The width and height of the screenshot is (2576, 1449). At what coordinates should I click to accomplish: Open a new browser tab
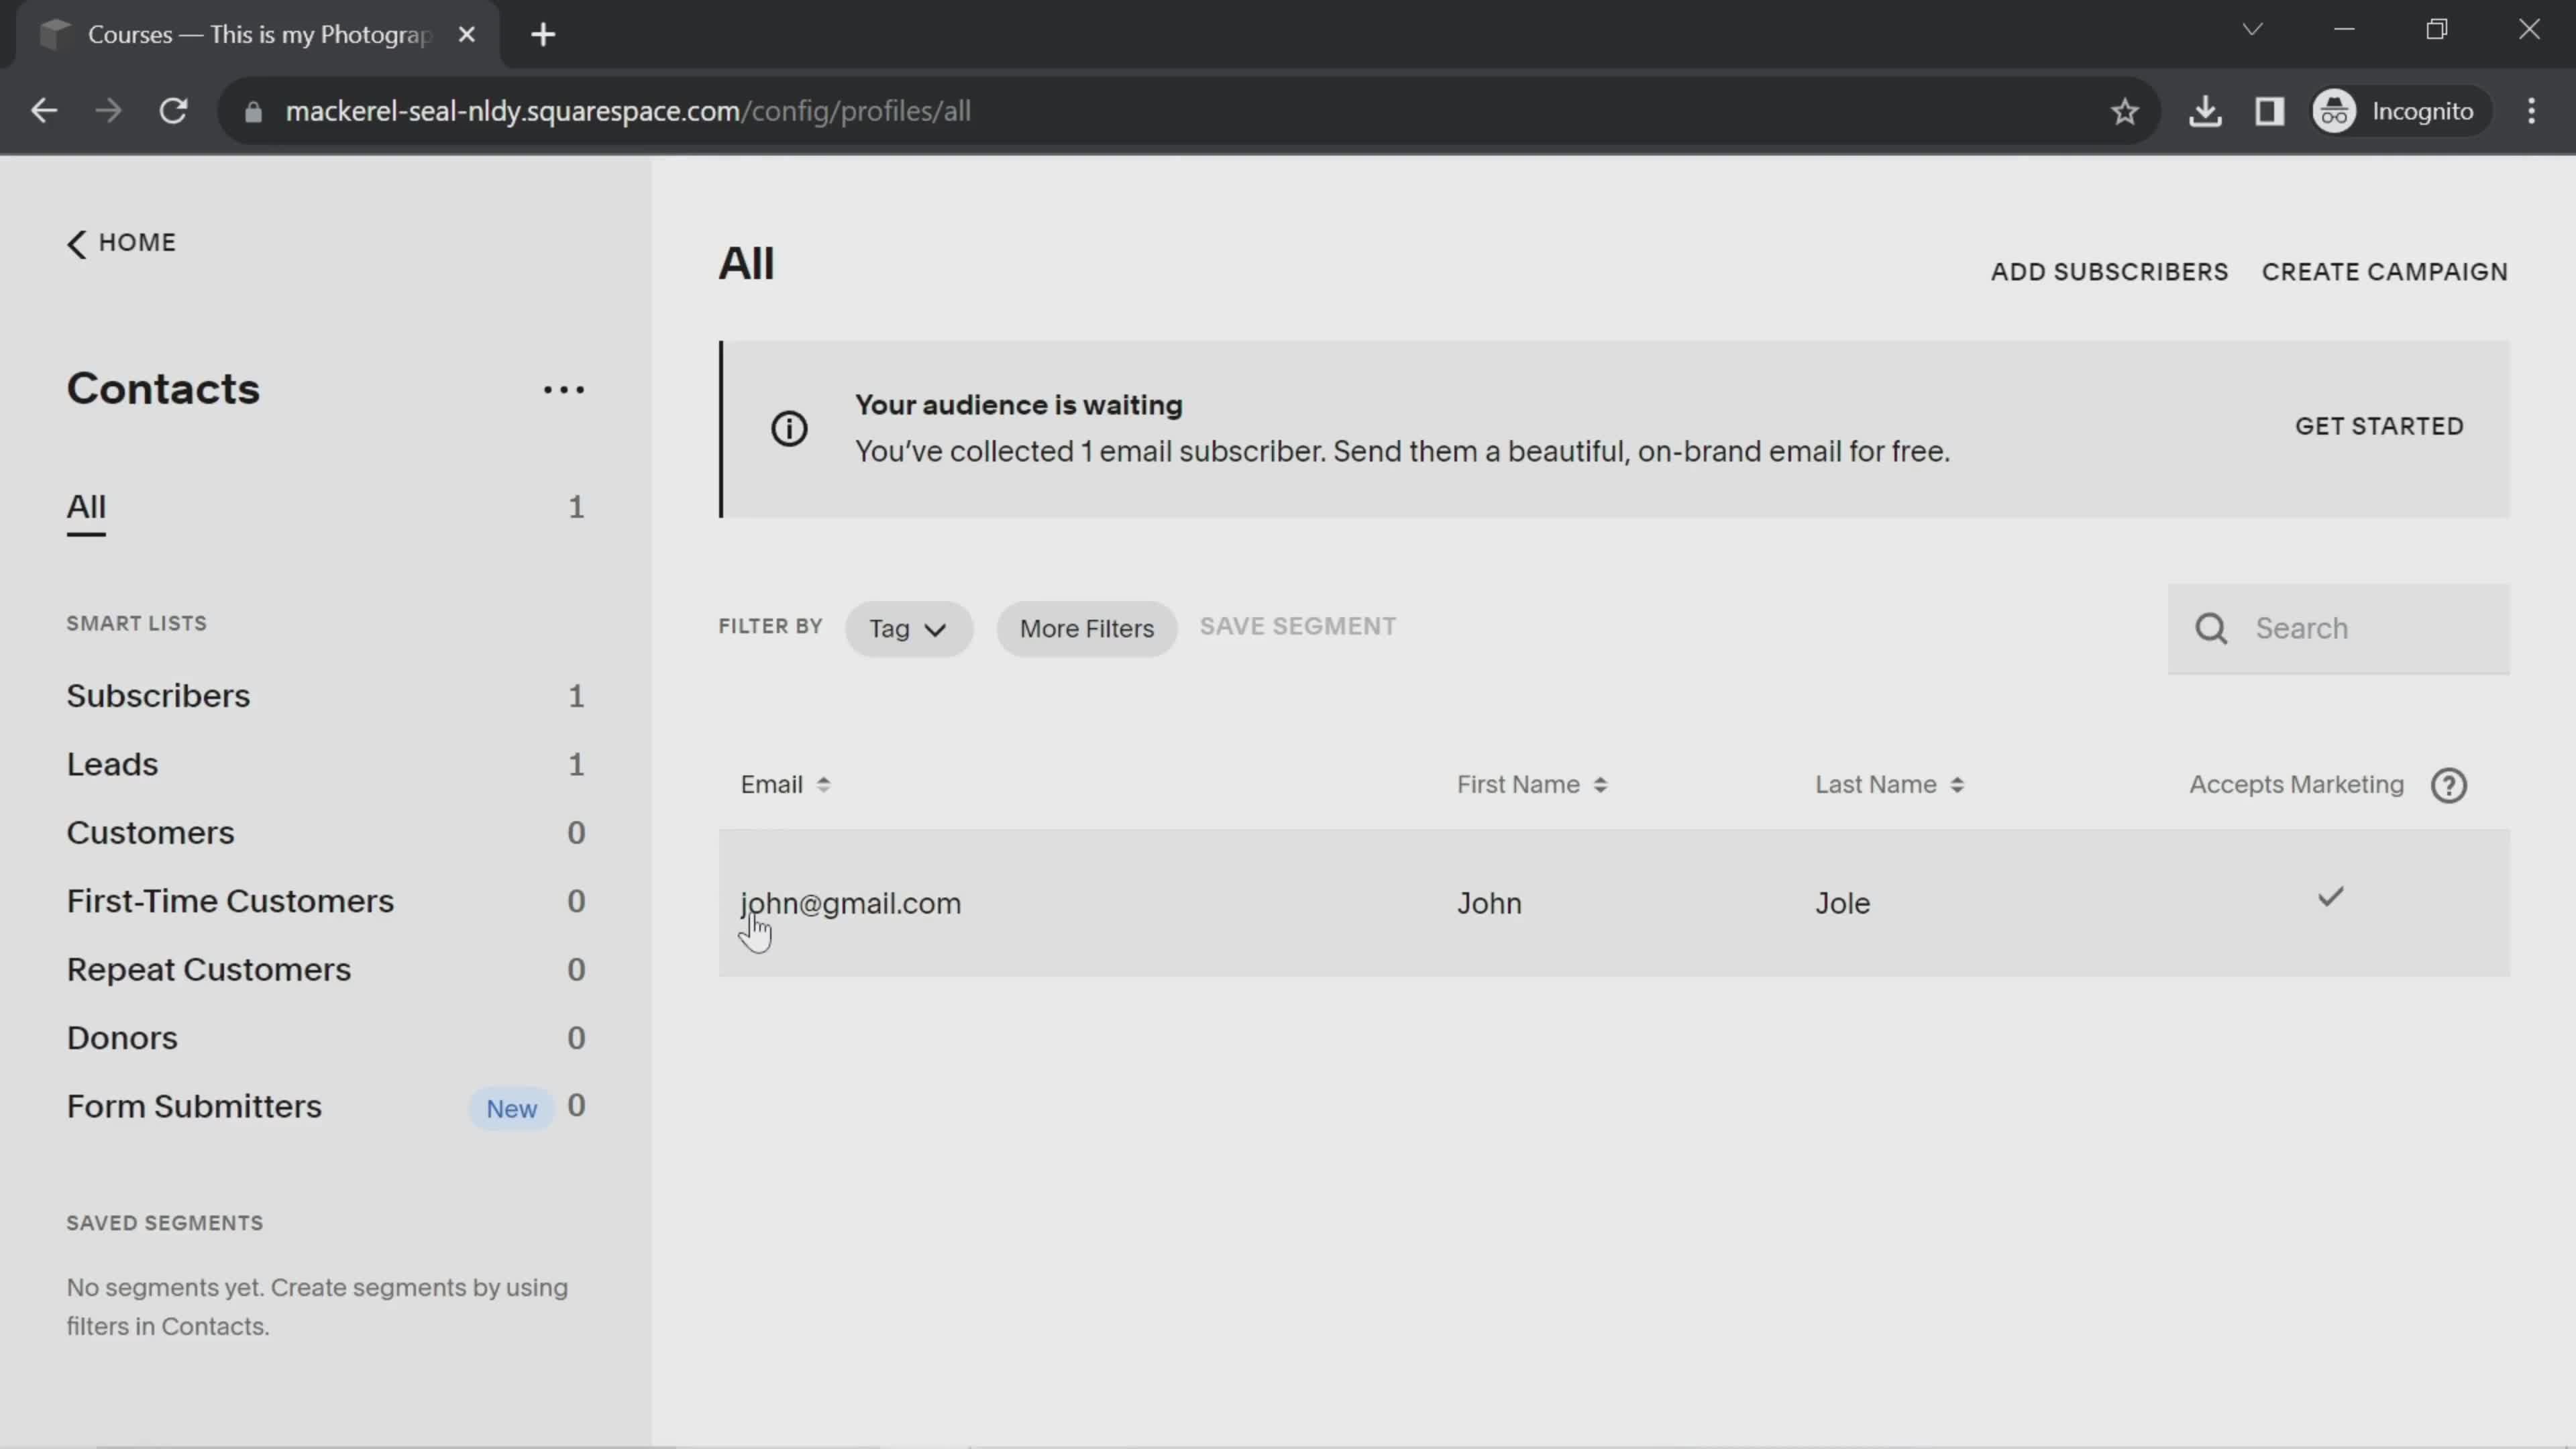tap(543, 35)
